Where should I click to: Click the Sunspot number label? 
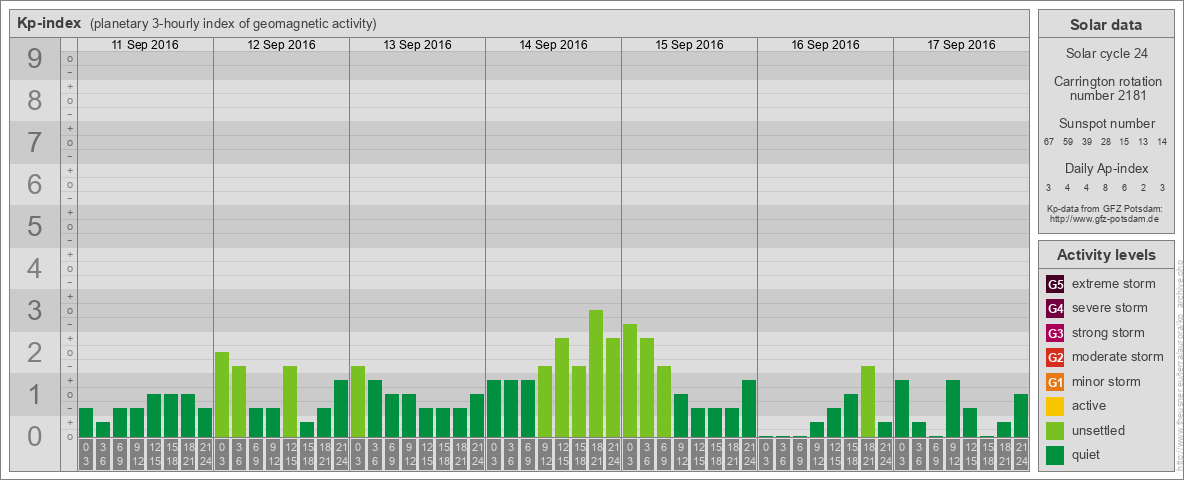click(x=1106, y=124)
